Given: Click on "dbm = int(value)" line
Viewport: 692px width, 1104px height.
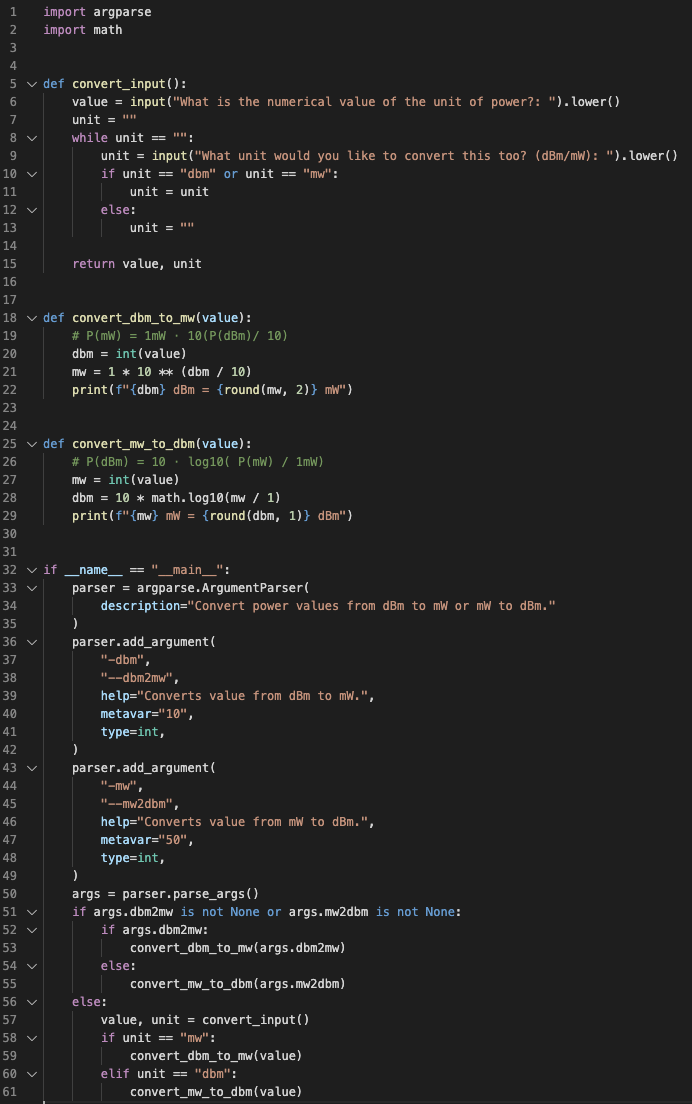Looking at the screenshot, I should click(130, 354).
